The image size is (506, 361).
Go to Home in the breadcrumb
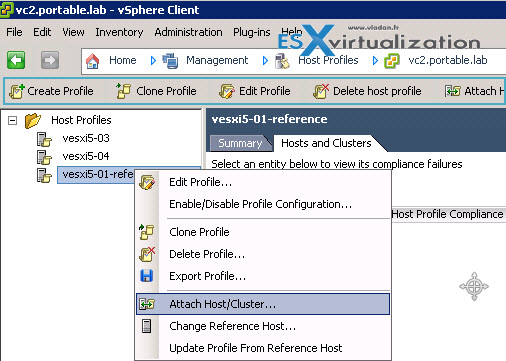click(x=123, y=60)
